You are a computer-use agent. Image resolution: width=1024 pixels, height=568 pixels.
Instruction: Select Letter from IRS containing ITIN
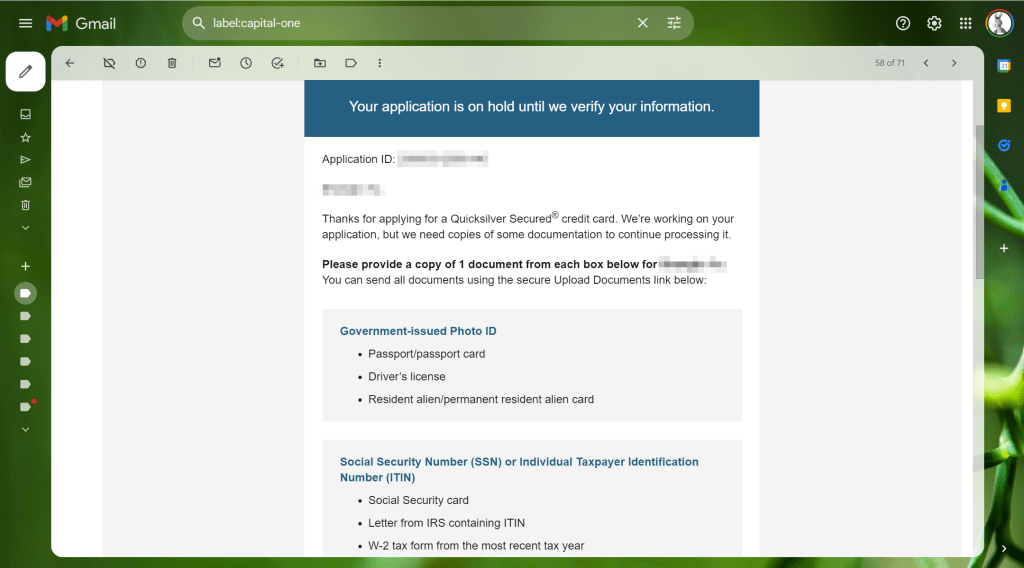[x=446, y=523]
